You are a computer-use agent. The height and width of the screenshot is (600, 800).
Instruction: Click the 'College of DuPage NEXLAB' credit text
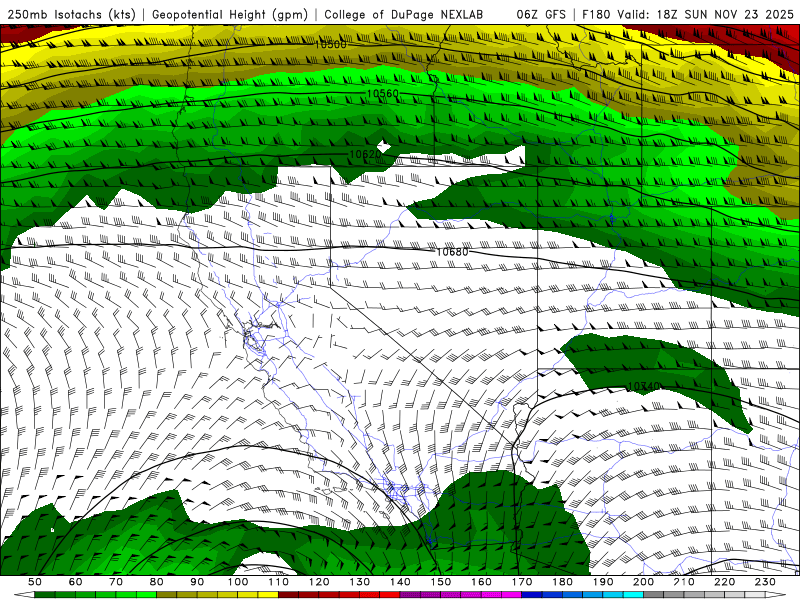[404, 15]
